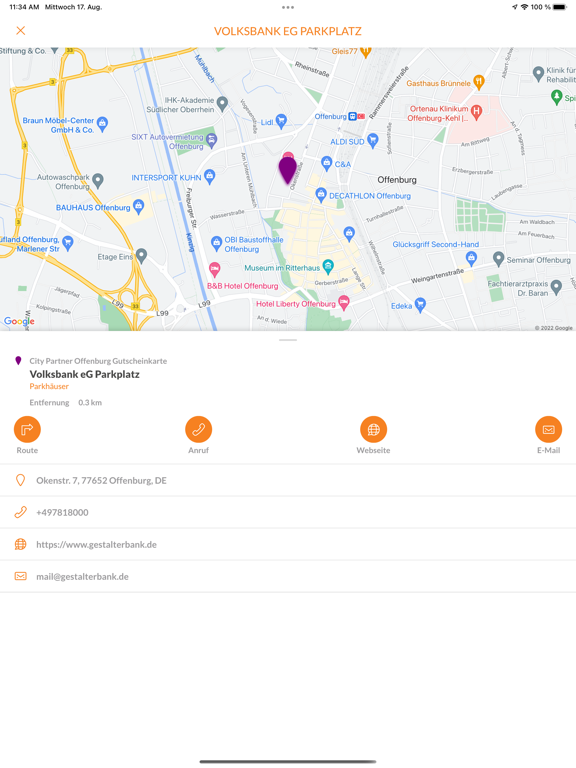Open https://www.gestalterbank.de link
Image resolution: width=576 pixels, height=768 pixels.
(288, 545)
